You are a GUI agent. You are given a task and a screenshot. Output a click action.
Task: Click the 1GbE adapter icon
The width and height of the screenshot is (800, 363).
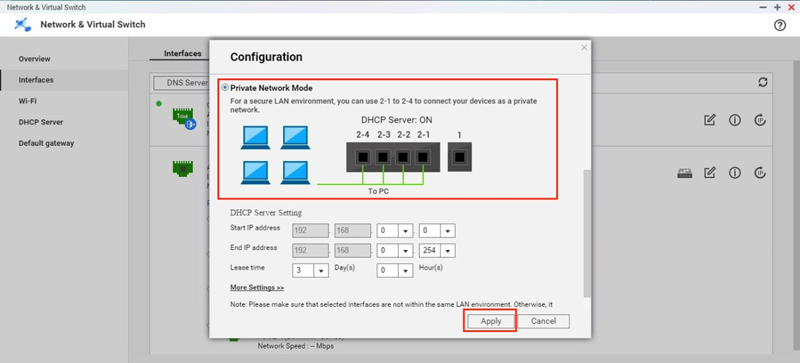(184, 117)
